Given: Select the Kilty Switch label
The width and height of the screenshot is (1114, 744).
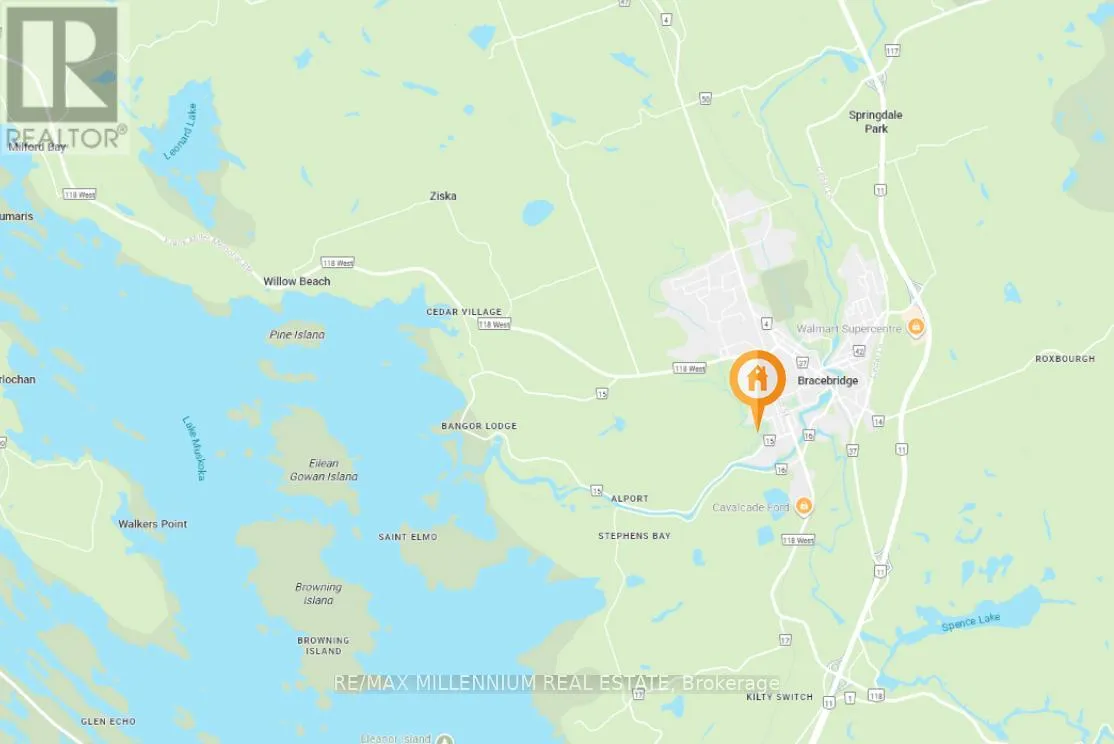Looking at the screenshot, I should pyautogui.click(x=779, y=696).
